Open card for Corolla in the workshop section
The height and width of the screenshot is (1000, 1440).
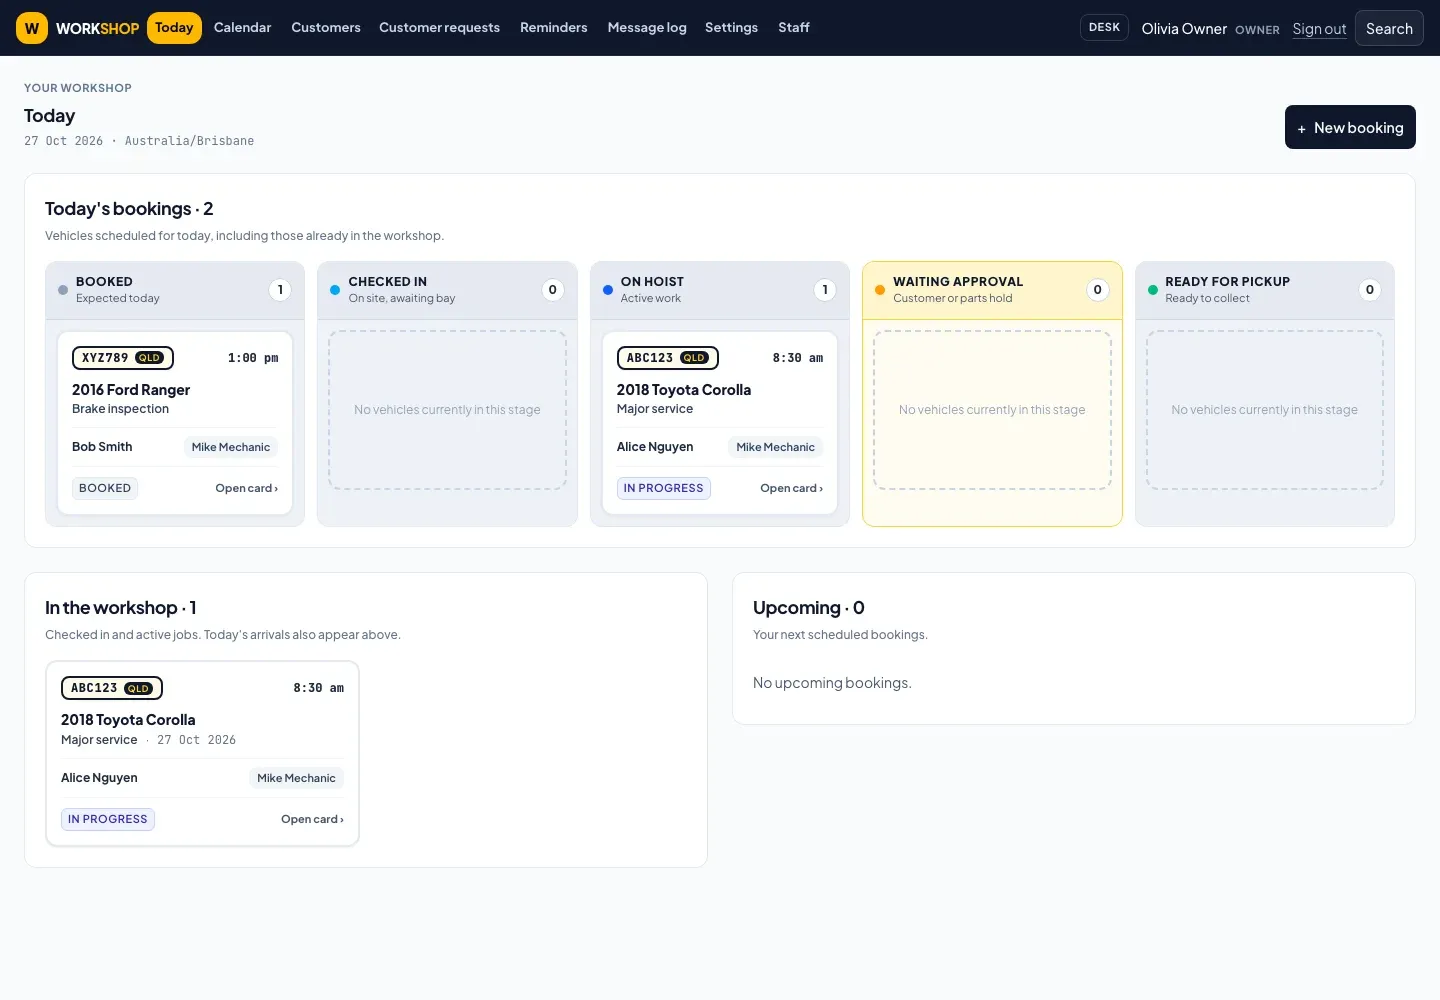(312, 819)
